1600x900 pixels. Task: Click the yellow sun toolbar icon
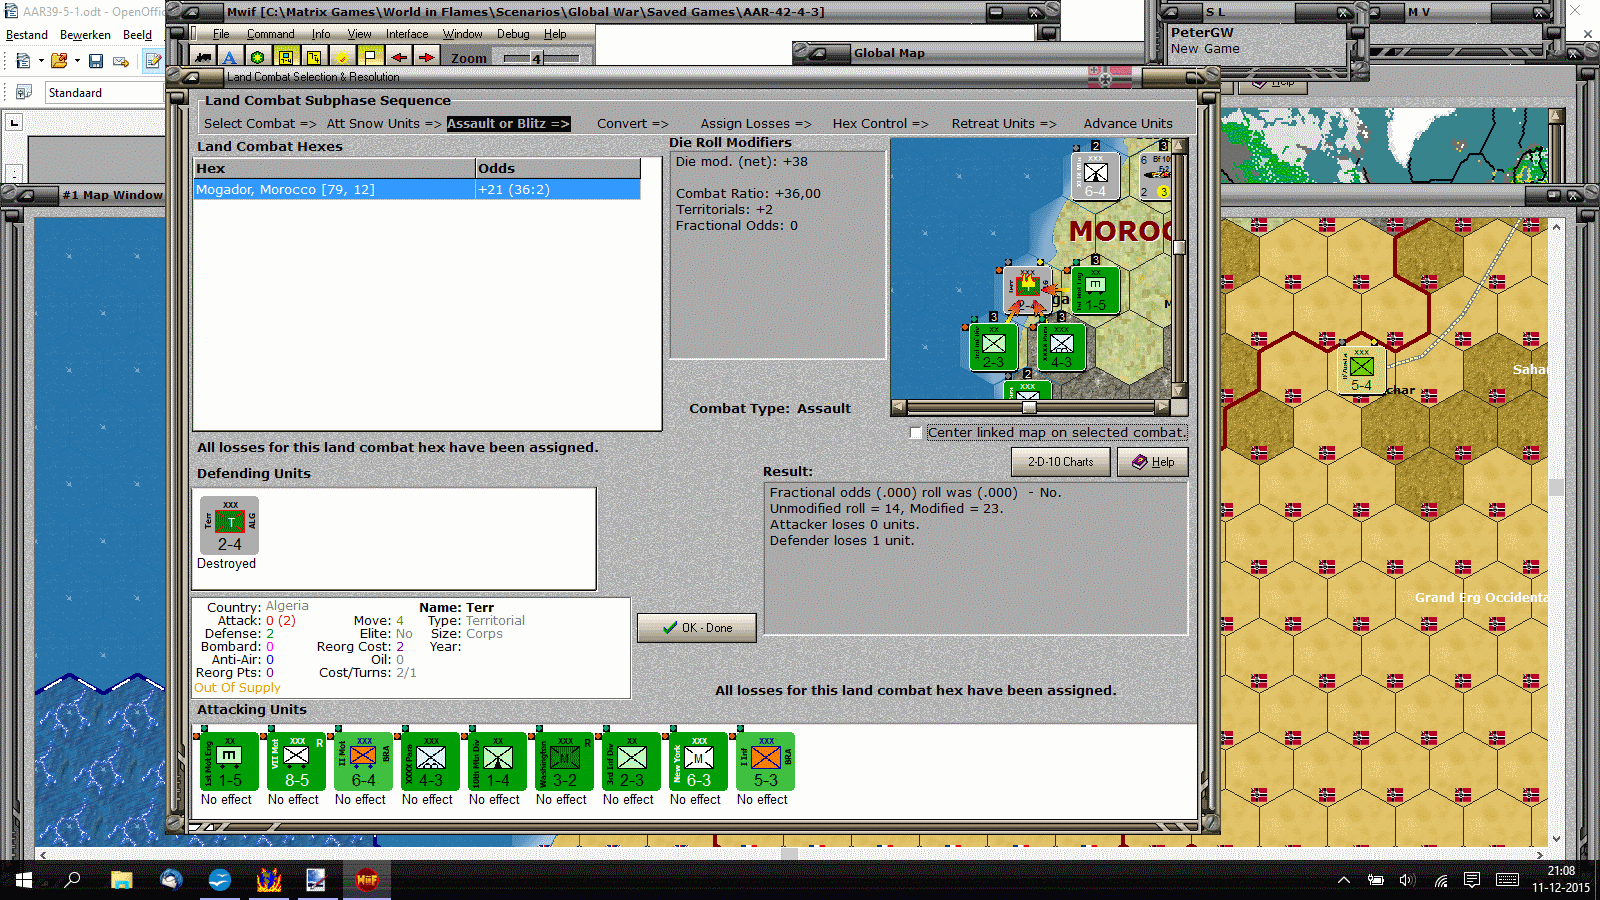tap(342, 57)
